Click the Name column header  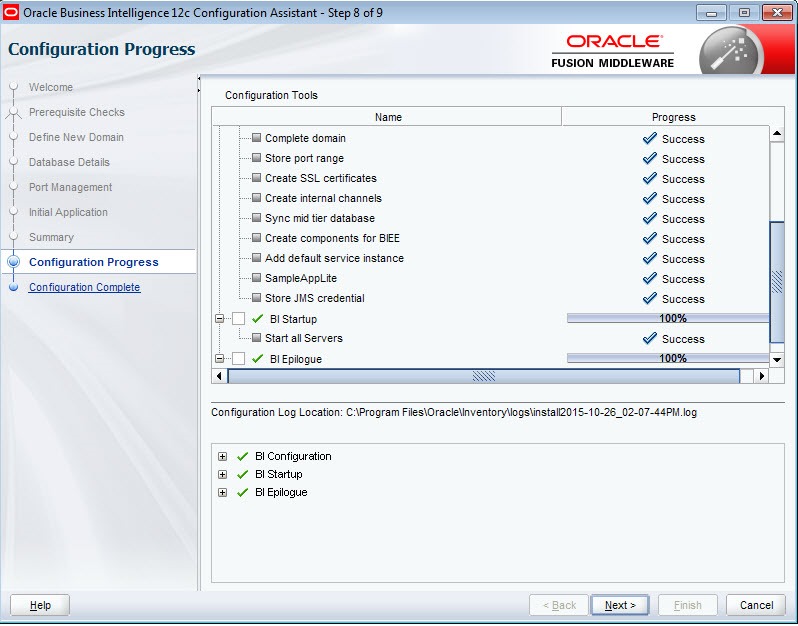[x=388, y=117]
